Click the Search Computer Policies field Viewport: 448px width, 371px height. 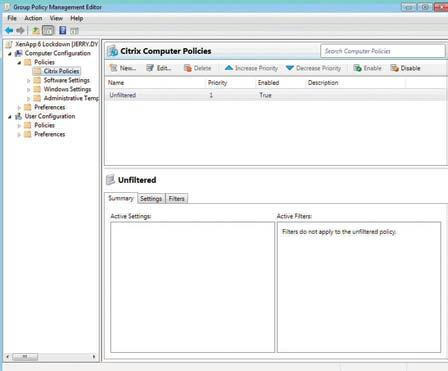[383, 51]
